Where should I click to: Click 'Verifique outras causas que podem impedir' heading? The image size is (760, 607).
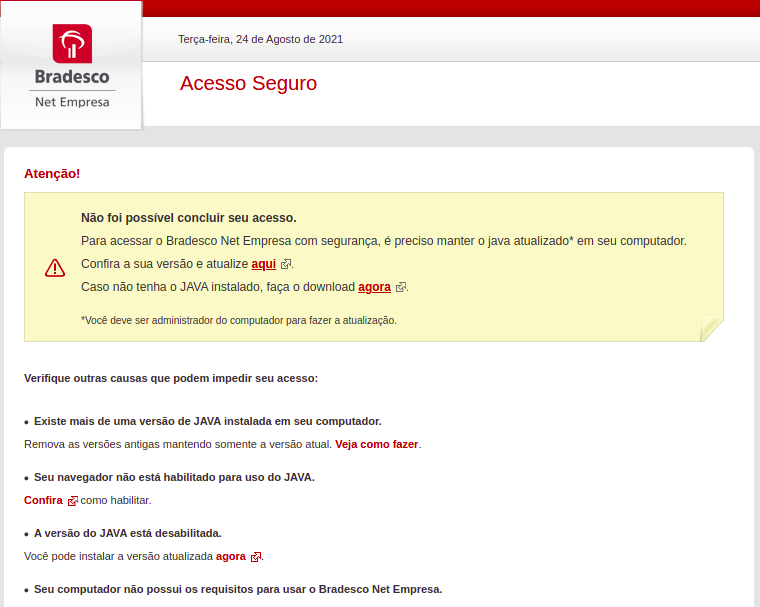pos(171,378)
